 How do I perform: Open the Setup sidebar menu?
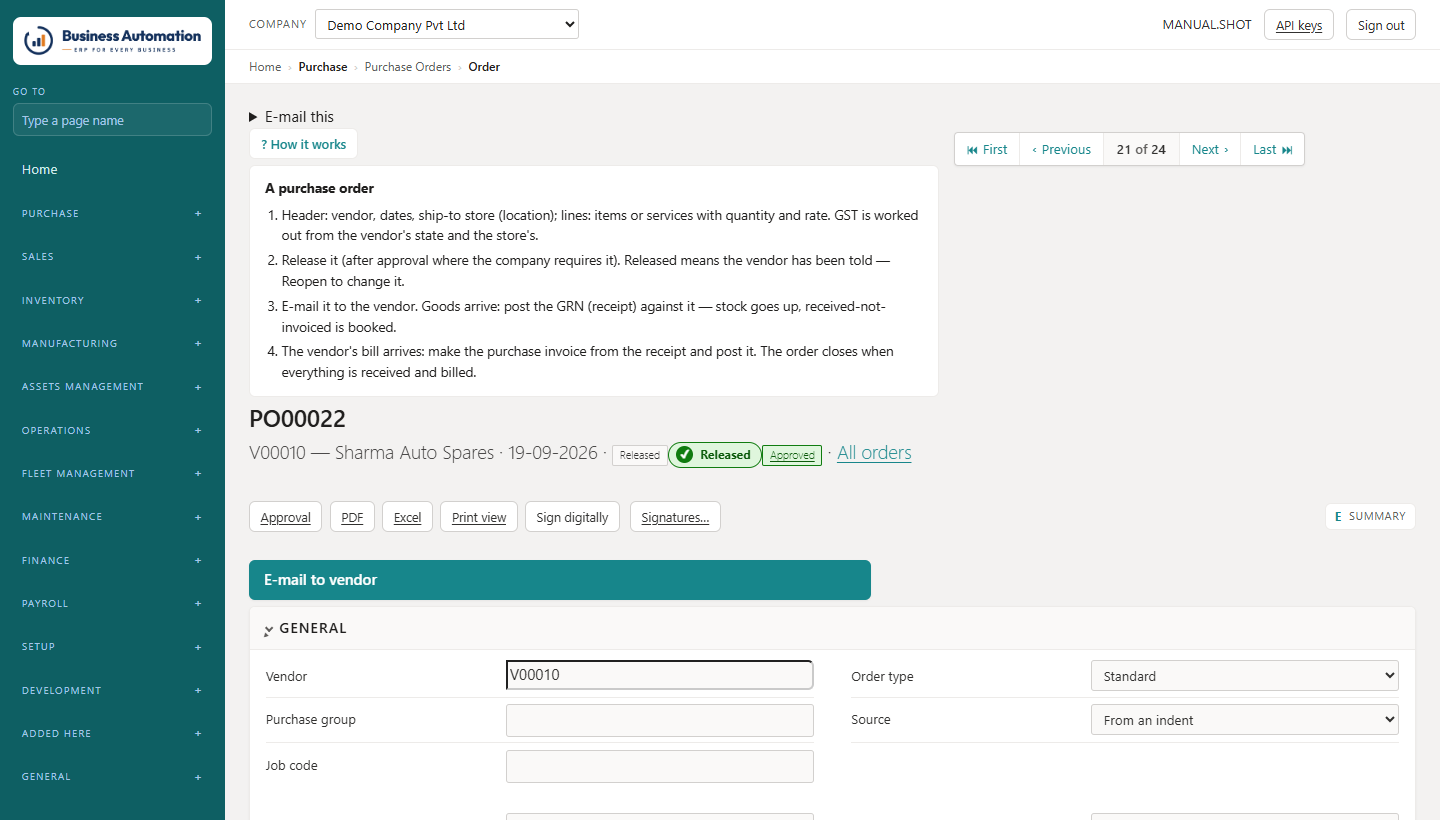click(112, 647)
